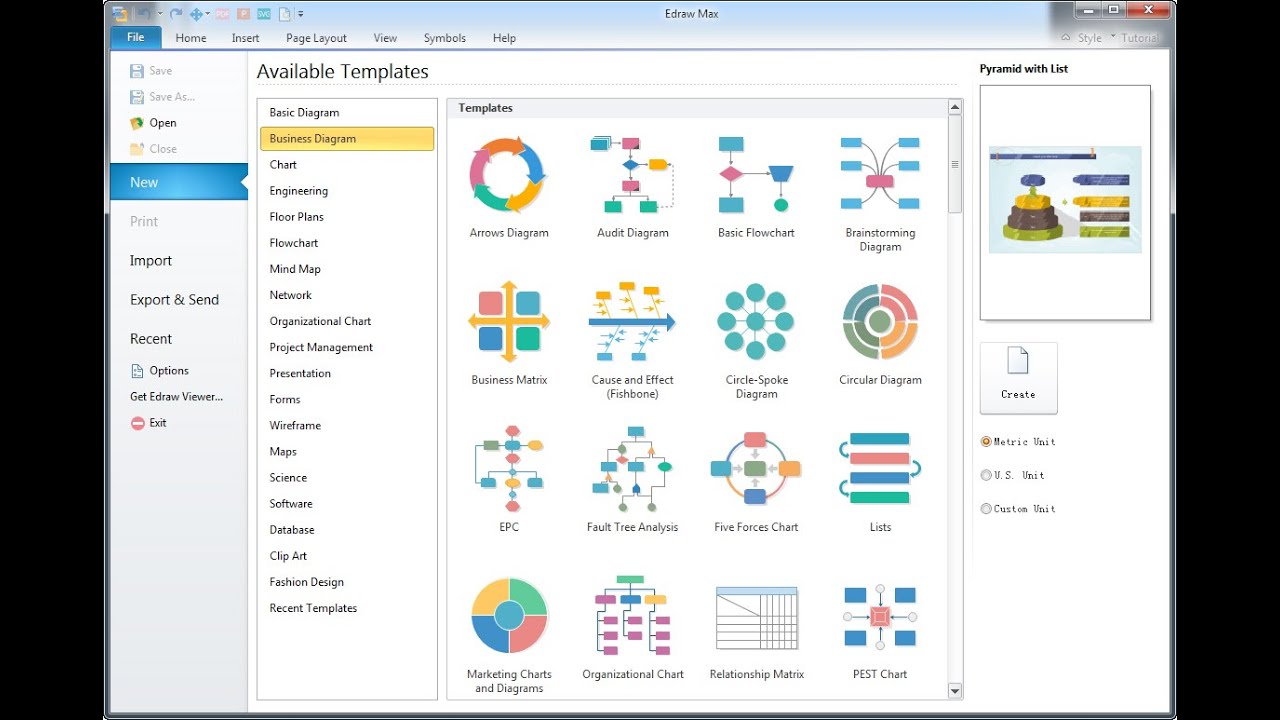Select the Marketing Charts and Diagrams template
This screenshot has width=1280, height=720.
click(509, 635)
